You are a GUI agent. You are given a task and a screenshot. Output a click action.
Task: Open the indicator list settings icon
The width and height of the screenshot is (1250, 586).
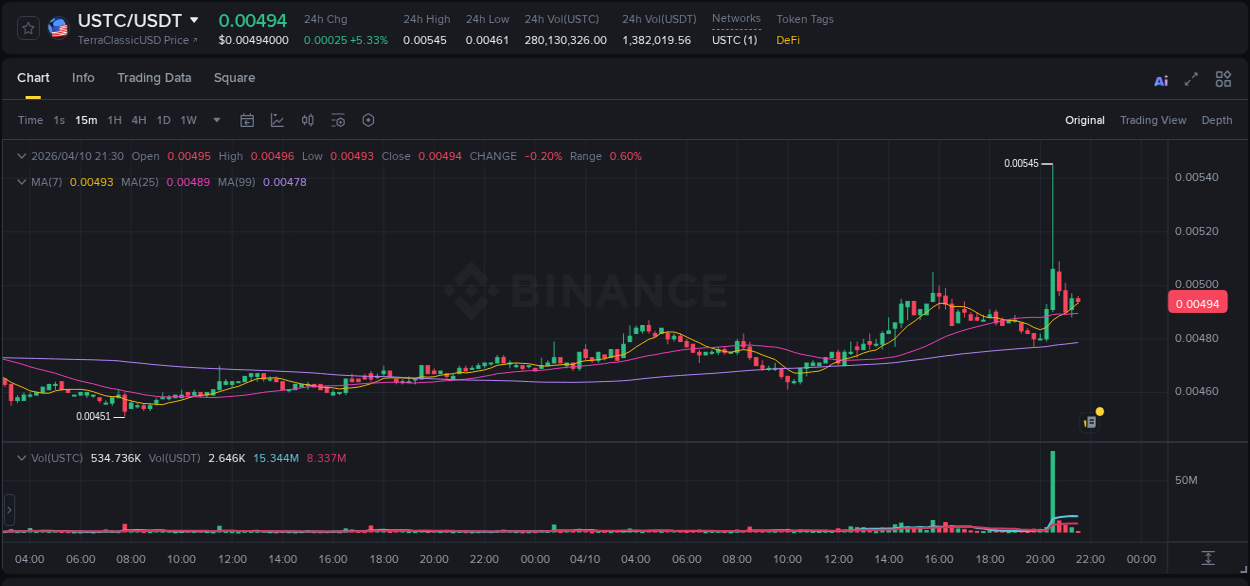[x=338, y=120]
